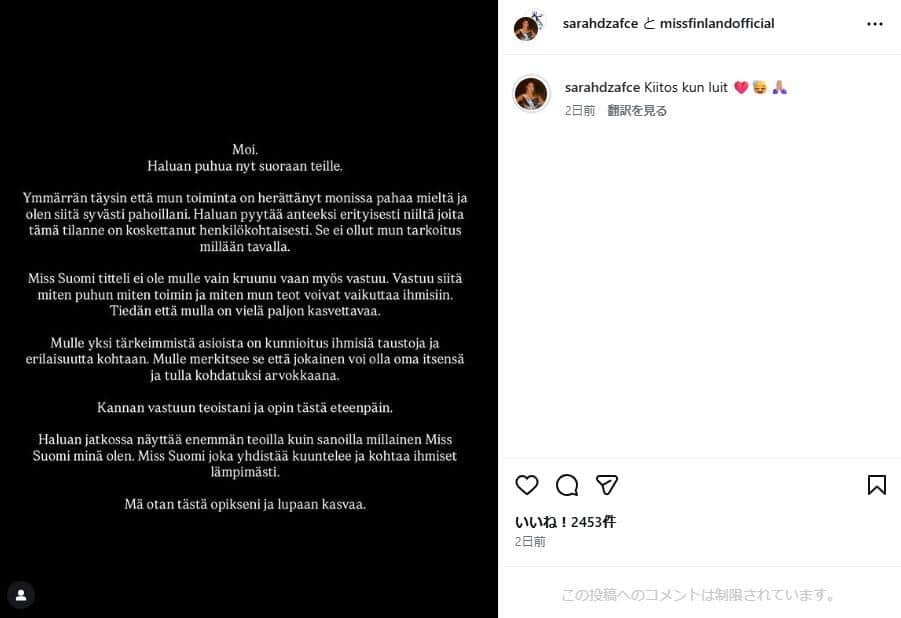Open sarahdzafce username in the caption
The height and width of the screenshot is (618, 901).
(x=602, y=87)
